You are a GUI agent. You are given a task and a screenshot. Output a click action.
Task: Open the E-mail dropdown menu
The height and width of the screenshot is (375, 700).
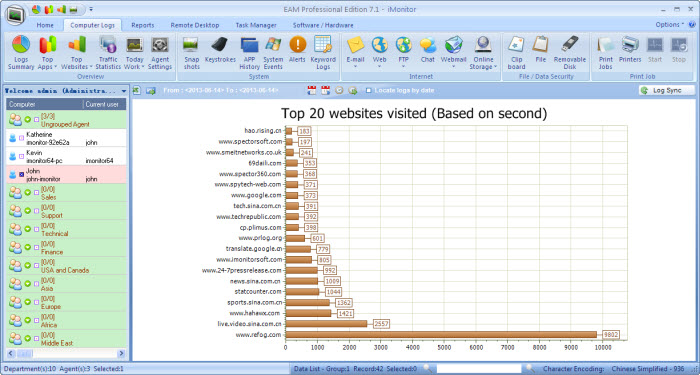[355, 53]
